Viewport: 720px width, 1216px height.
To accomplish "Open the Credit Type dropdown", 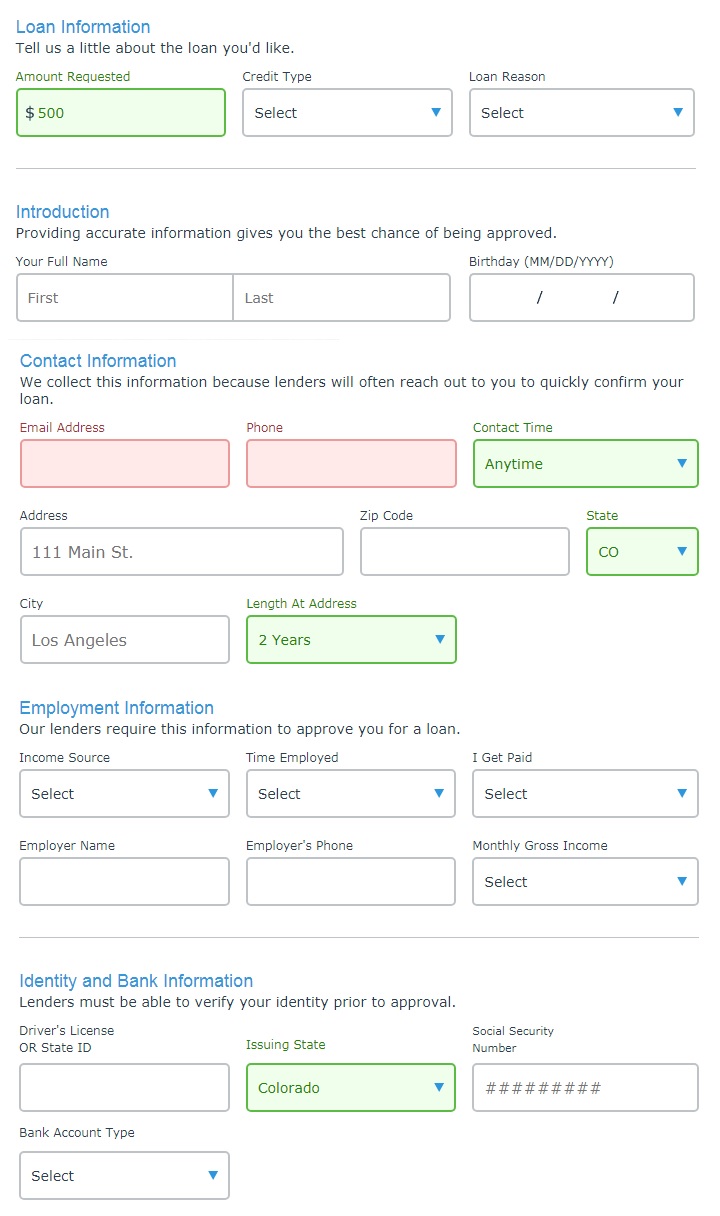I will 347,113.
